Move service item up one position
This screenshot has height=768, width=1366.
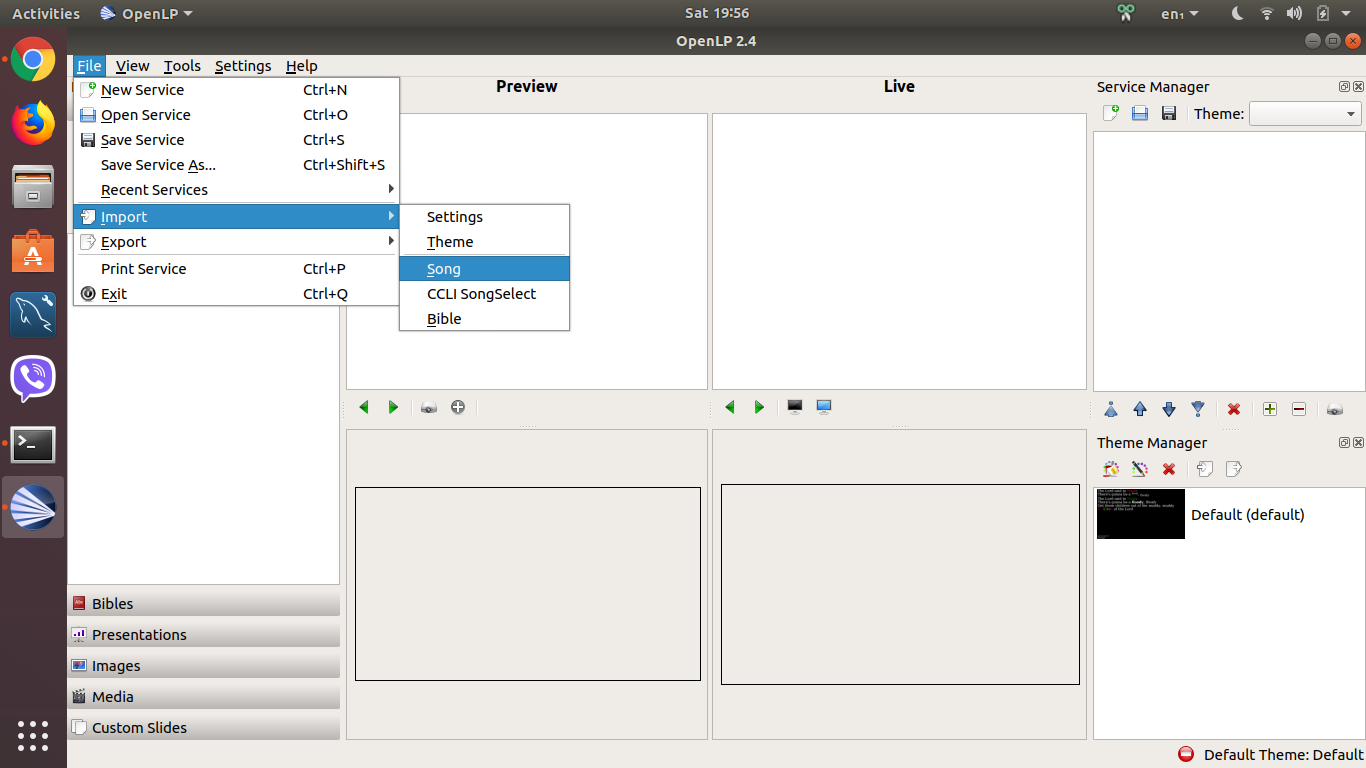(1140, 409)
